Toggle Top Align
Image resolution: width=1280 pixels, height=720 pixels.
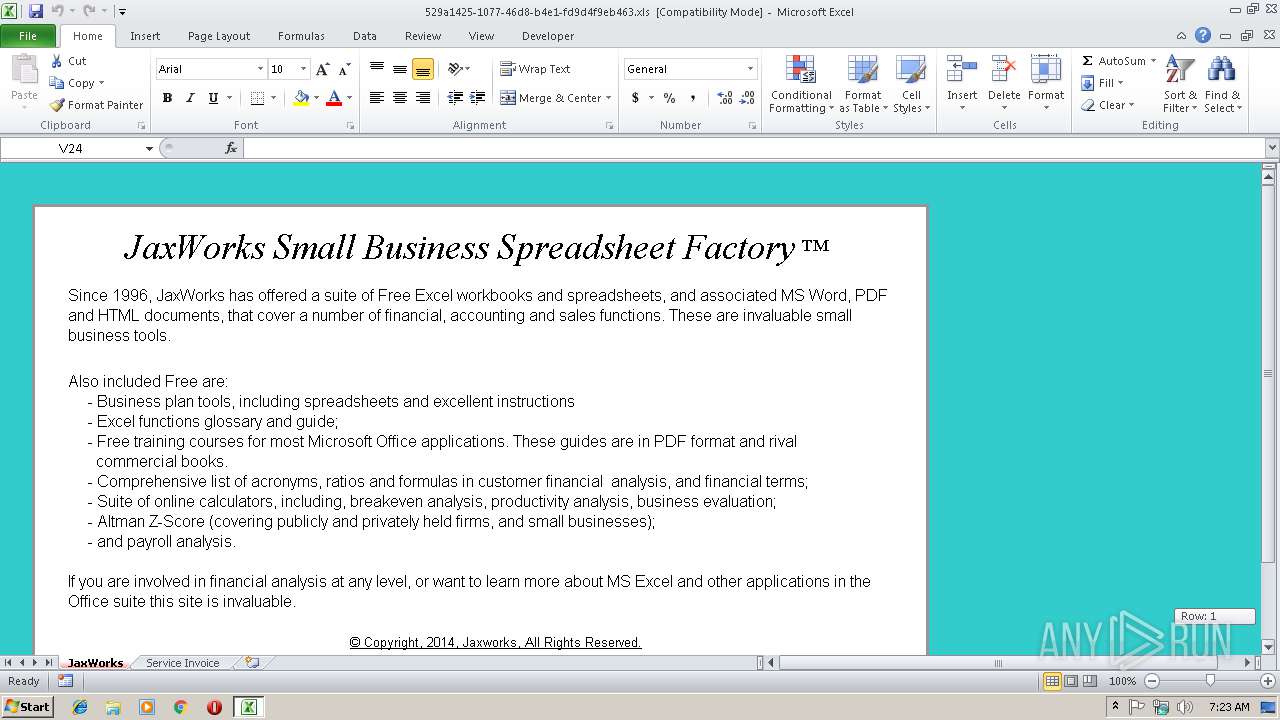click(377, 69)
